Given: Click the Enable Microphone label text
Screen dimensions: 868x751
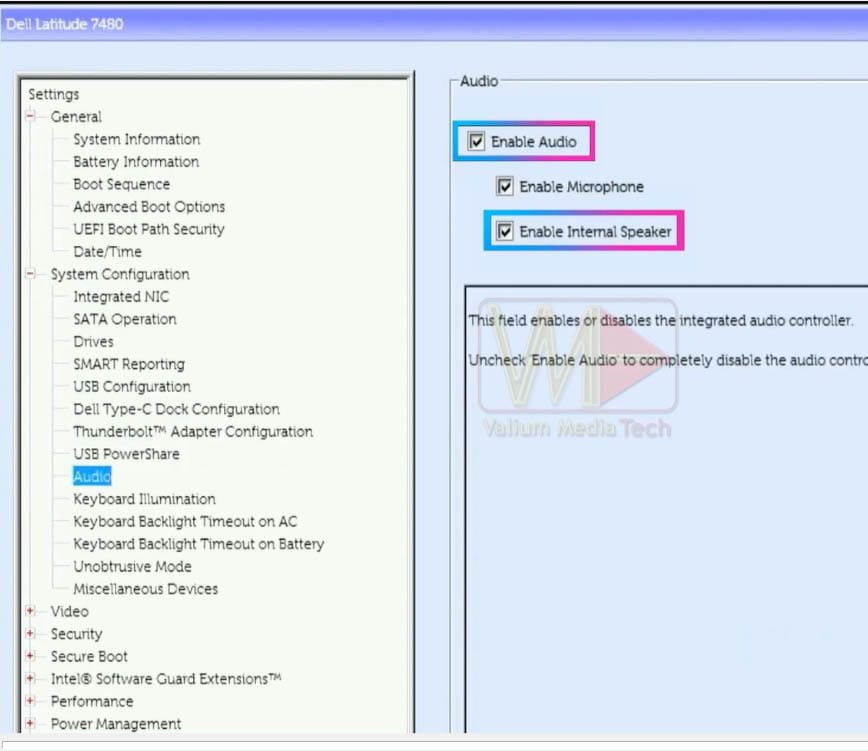Looking at the screenshot, I should (x=581, y=187).
